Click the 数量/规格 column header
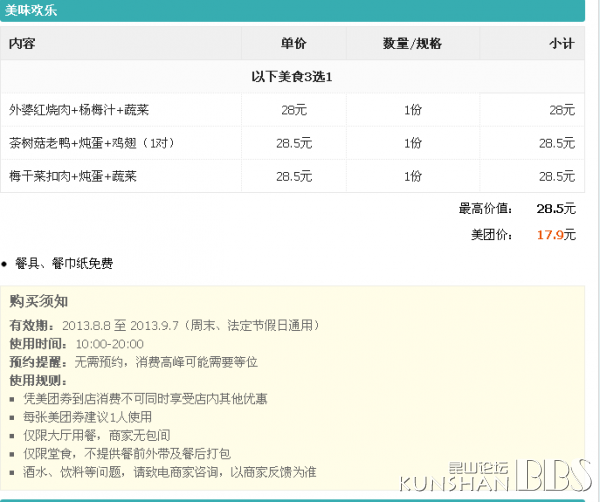 [x=412, y=44]
